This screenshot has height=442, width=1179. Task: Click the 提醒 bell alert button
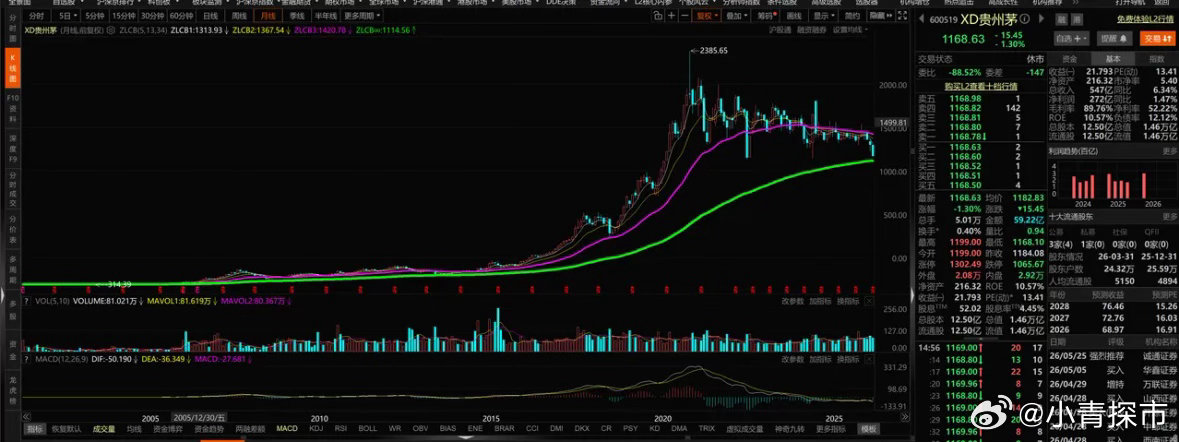tap(1114, 38)
